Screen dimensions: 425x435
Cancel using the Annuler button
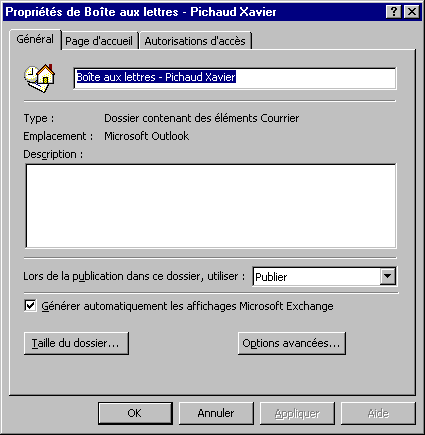(x=216, y=413)
